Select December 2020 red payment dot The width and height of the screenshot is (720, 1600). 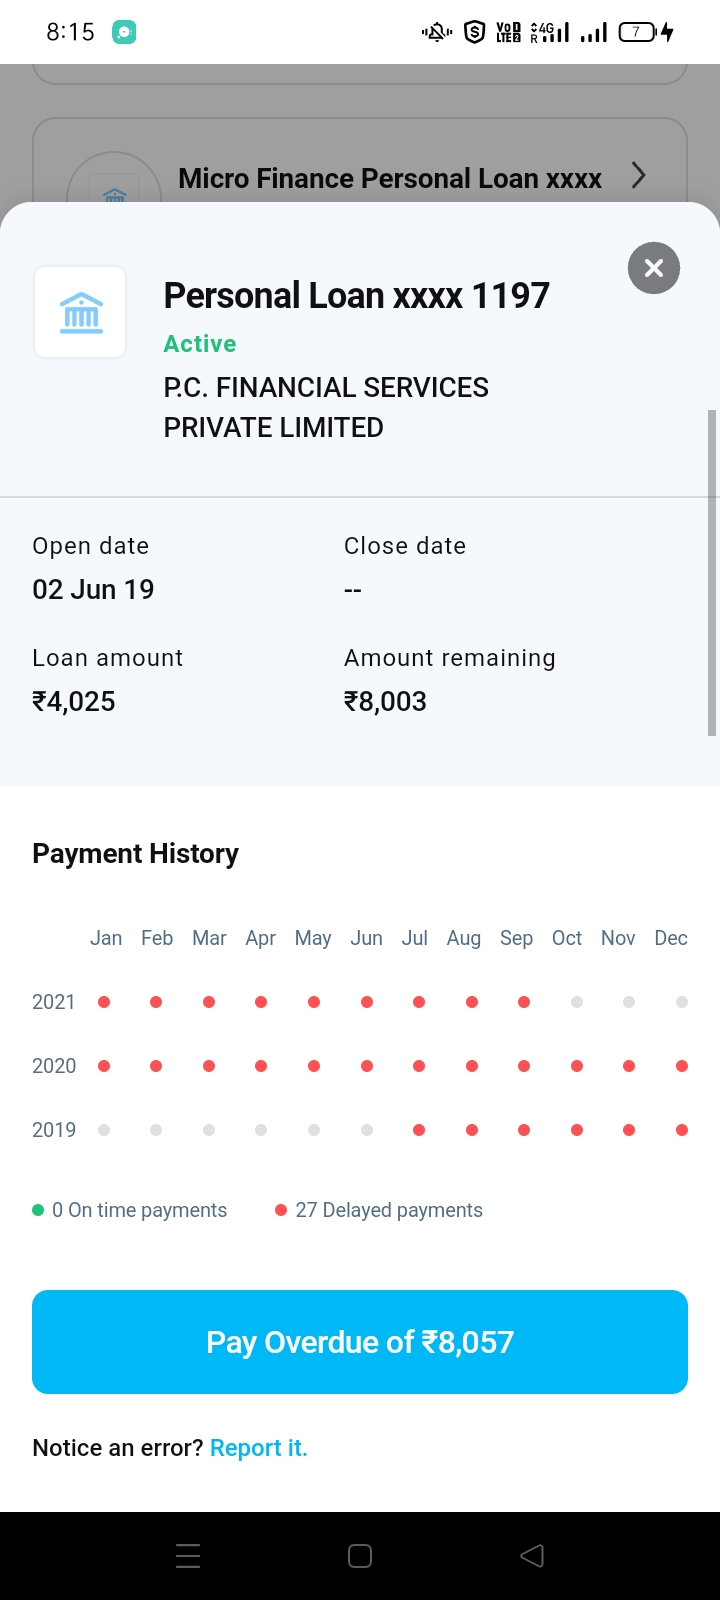coord(682,1066)
